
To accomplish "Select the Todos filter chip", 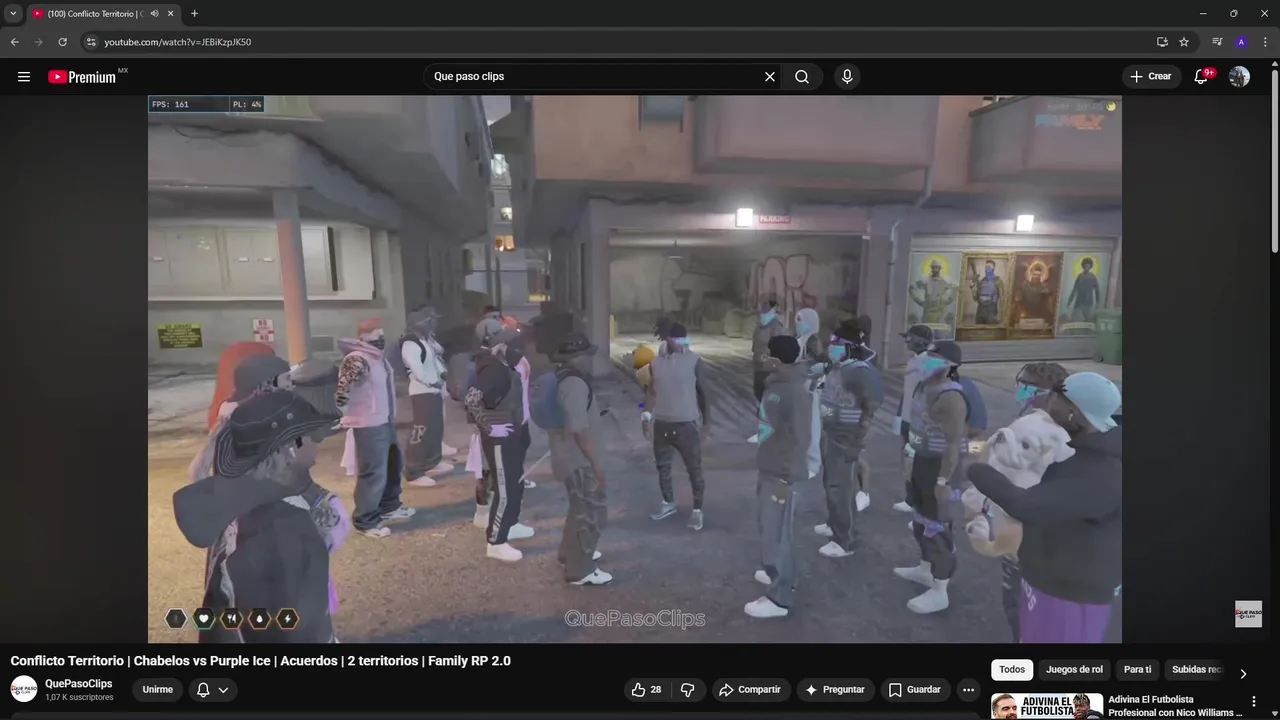I will [x=1012, y=669].
